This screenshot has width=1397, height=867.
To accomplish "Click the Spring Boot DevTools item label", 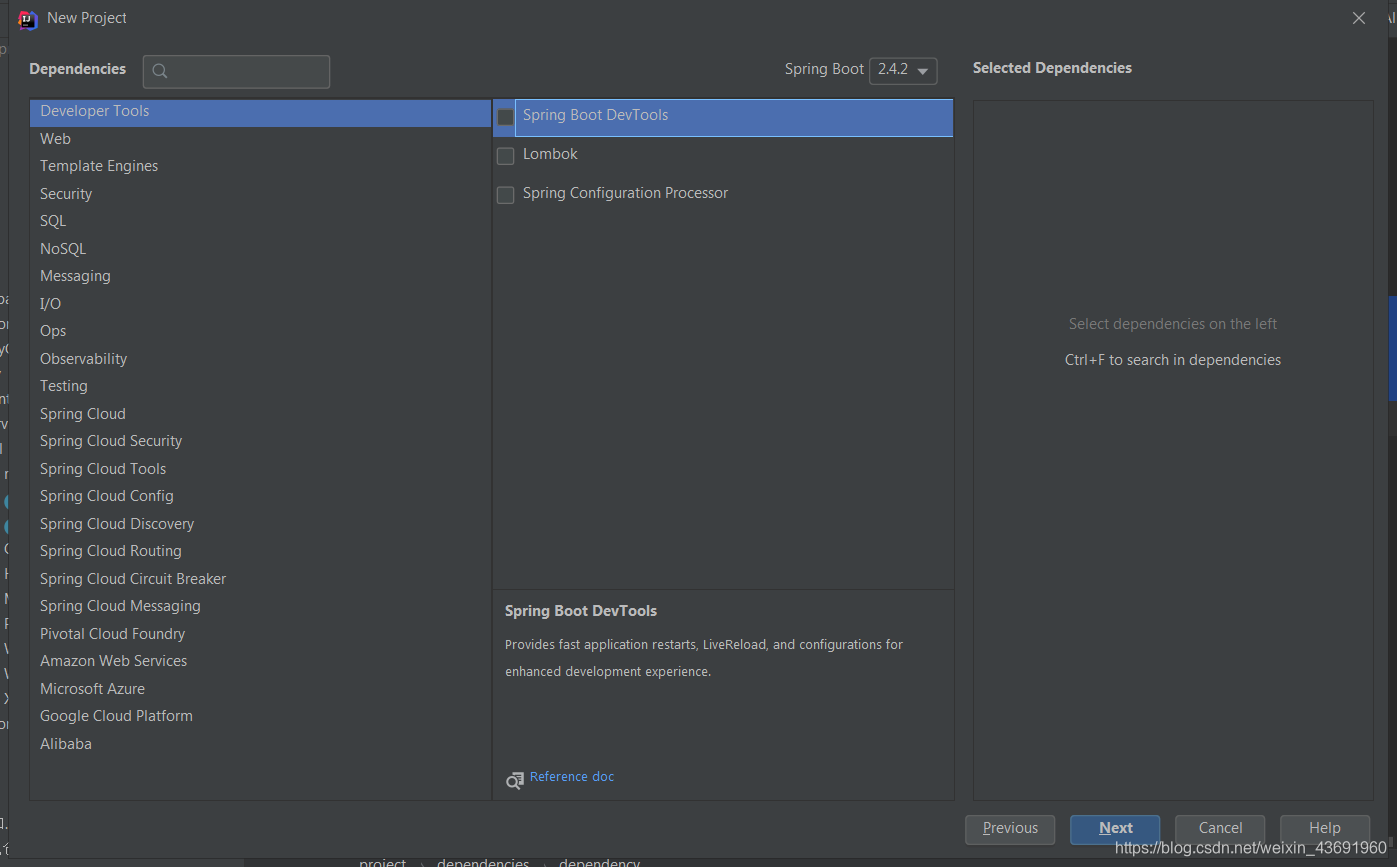I will coord(595,115).
